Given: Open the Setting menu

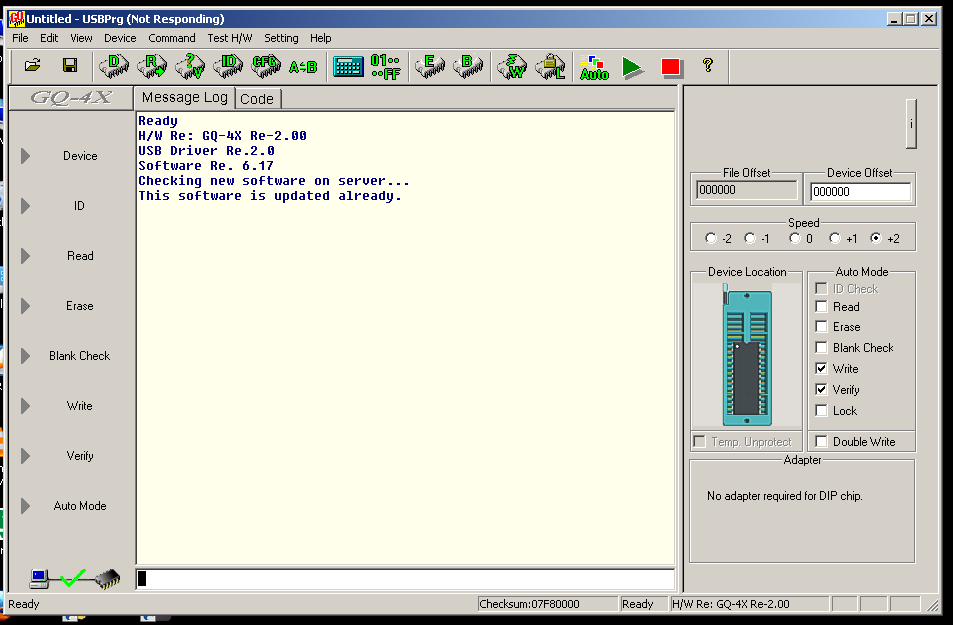Looking at the screenshot, I should tap(281, 38).
